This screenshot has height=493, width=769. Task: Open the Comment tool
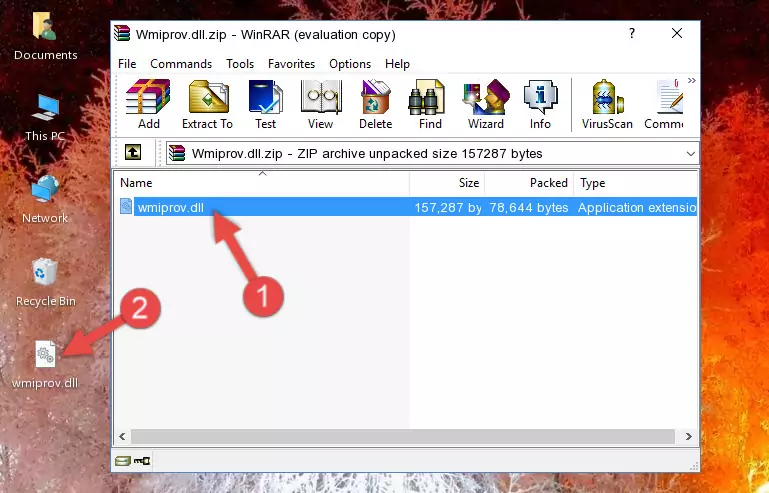[x=664, y=104]
